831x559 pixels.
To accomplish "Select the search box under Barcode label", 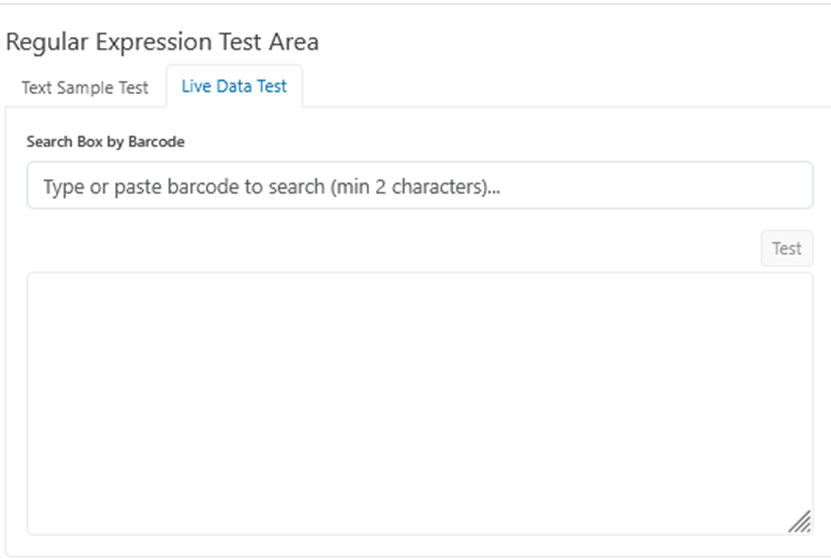I will (420, 186).
